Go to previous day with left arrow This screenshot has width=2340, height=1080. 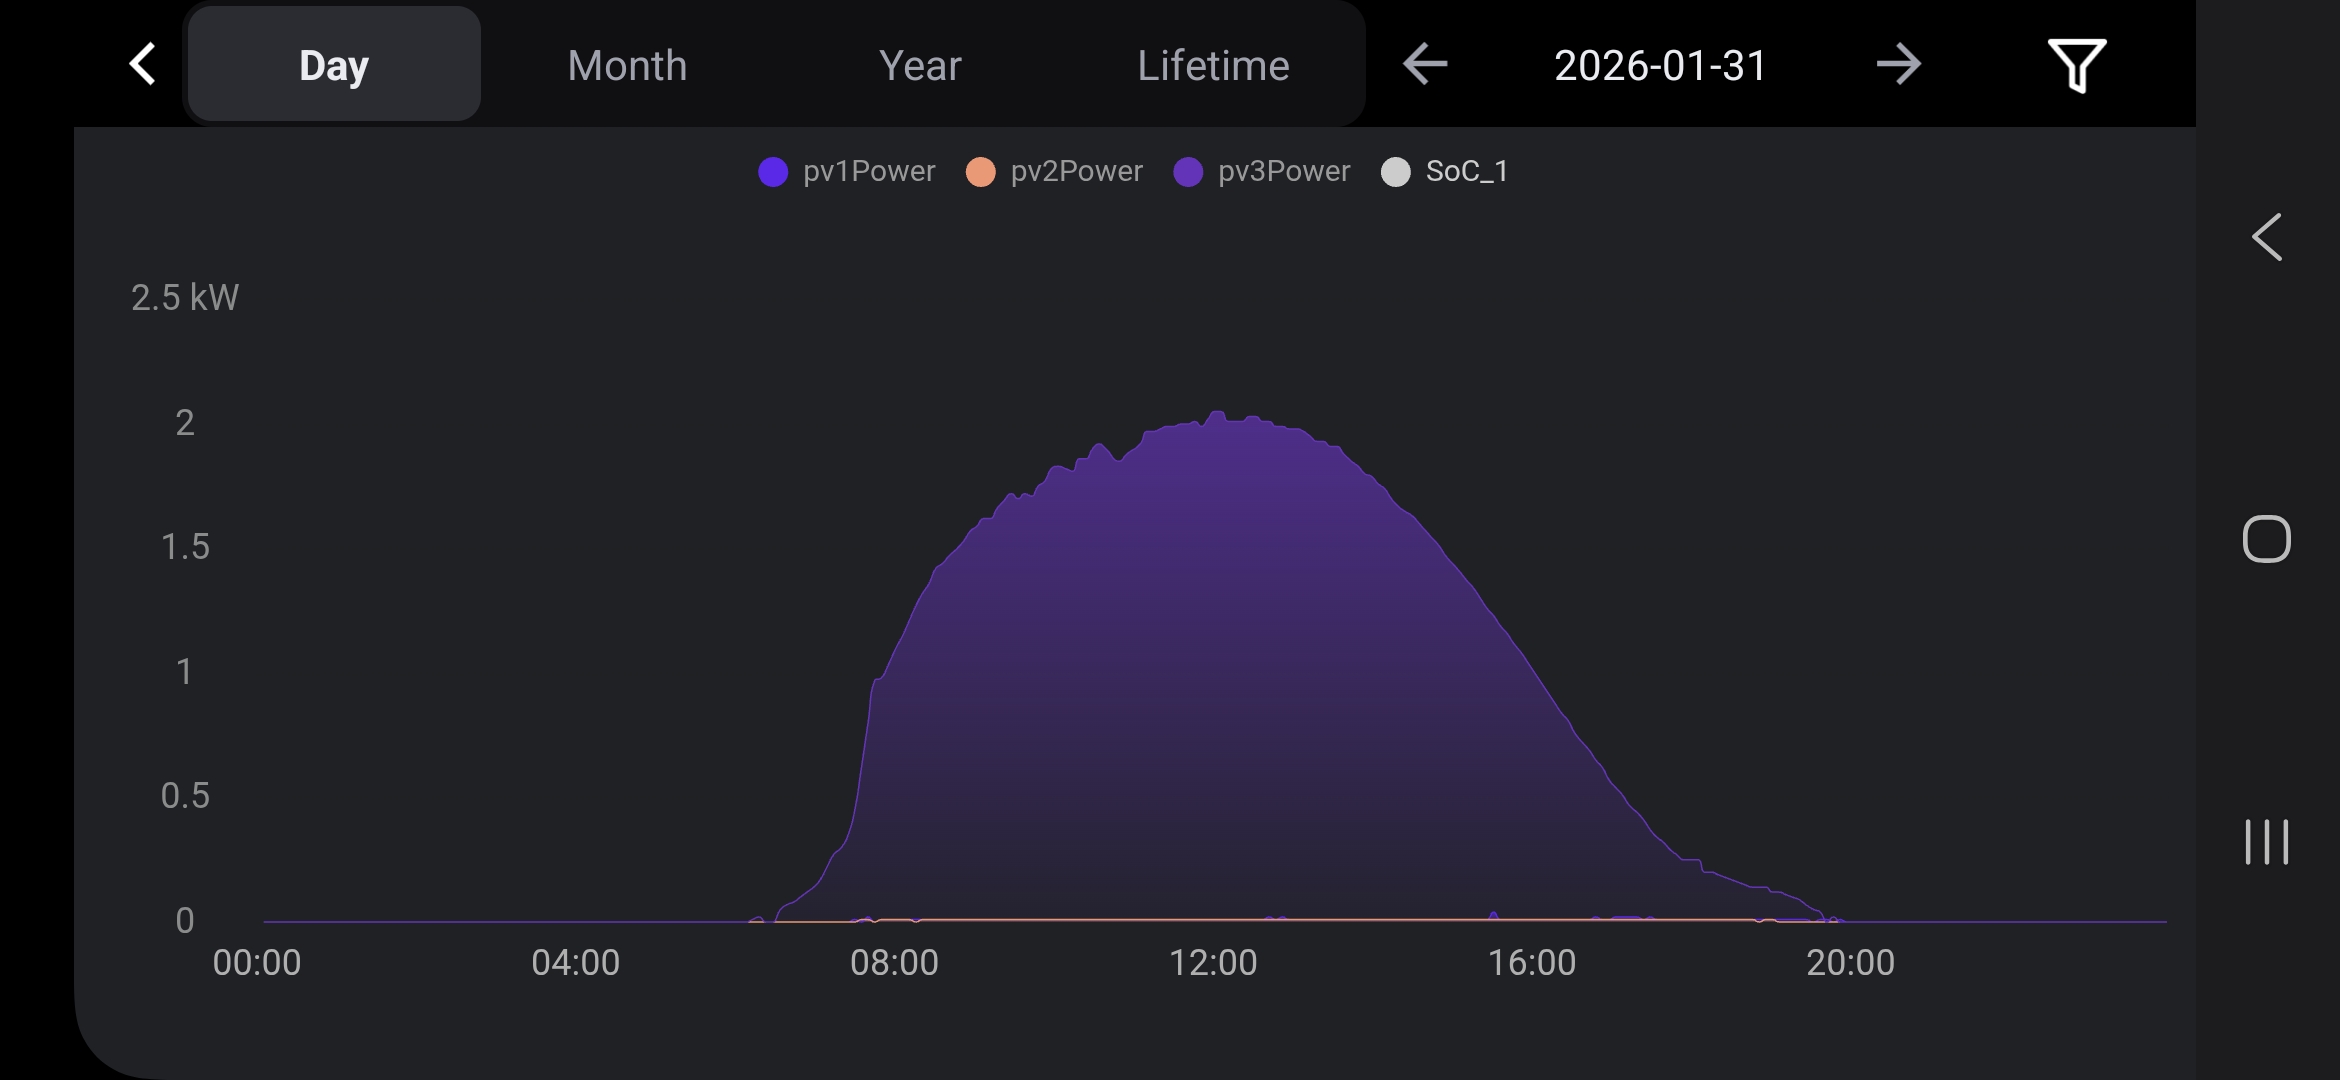pyautogui.click(x=1424, y=65)
